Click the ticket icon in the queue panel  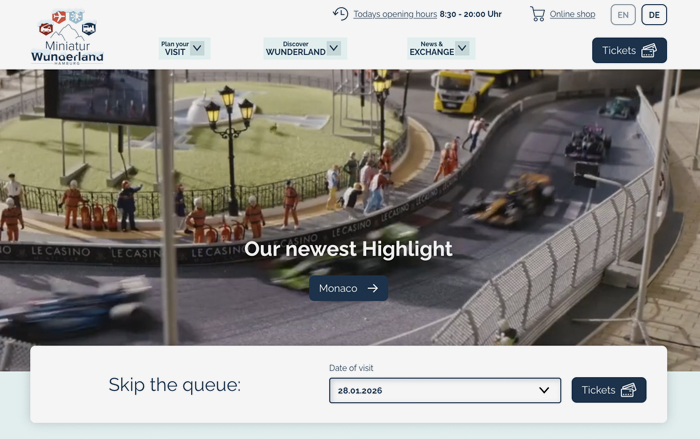tap(629, 390)
